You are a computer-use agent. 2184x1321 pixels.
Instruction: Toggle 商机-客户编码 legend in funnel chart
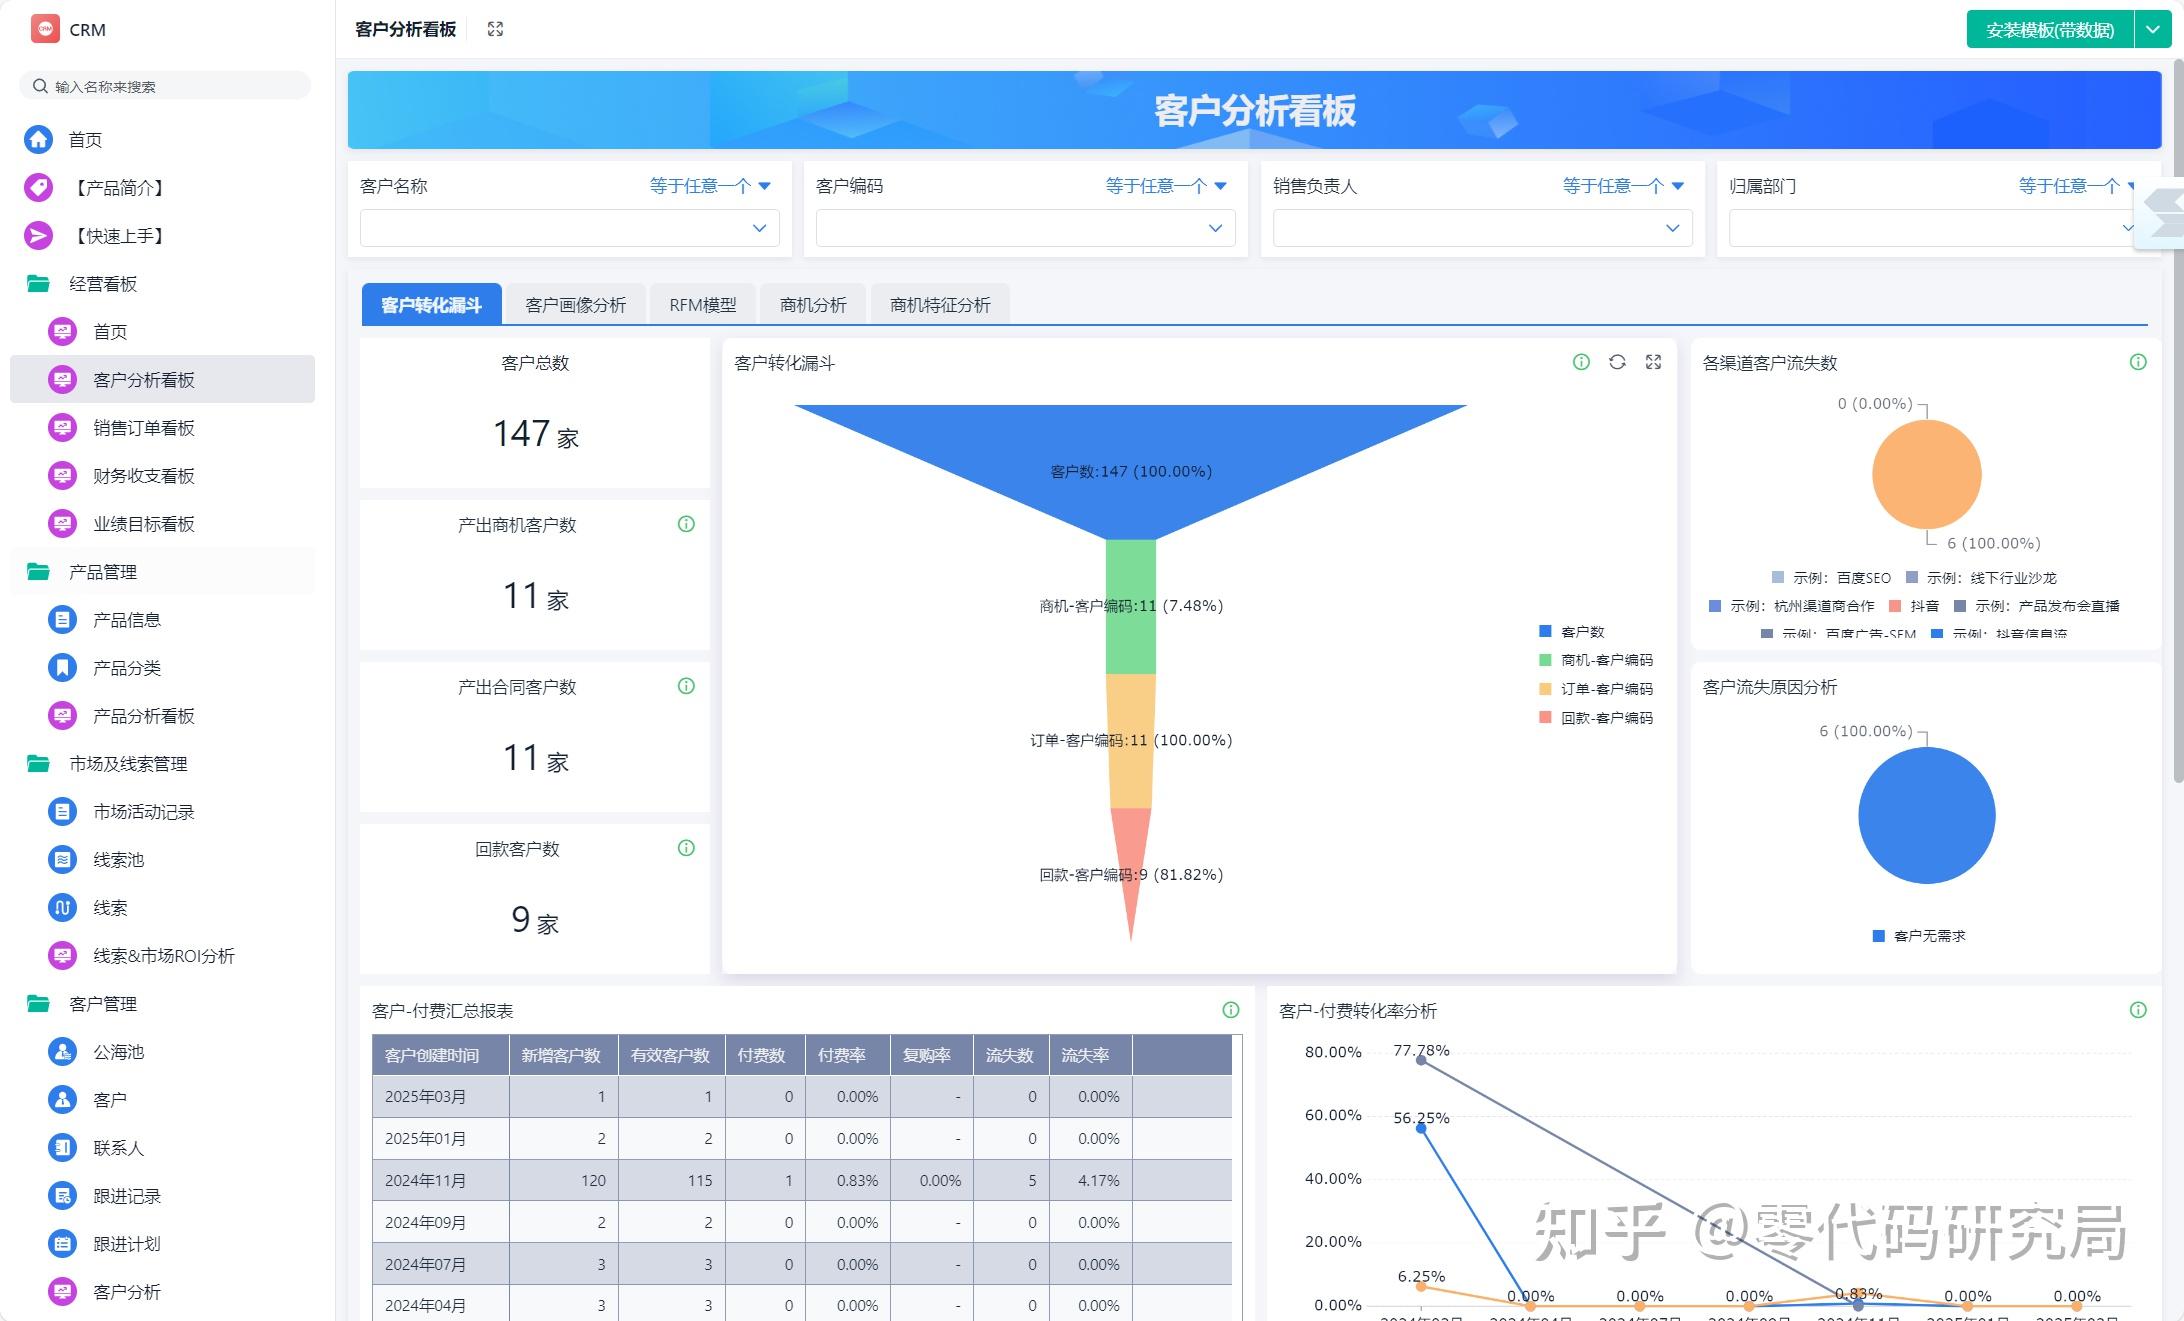click(x=1598, y=660)
